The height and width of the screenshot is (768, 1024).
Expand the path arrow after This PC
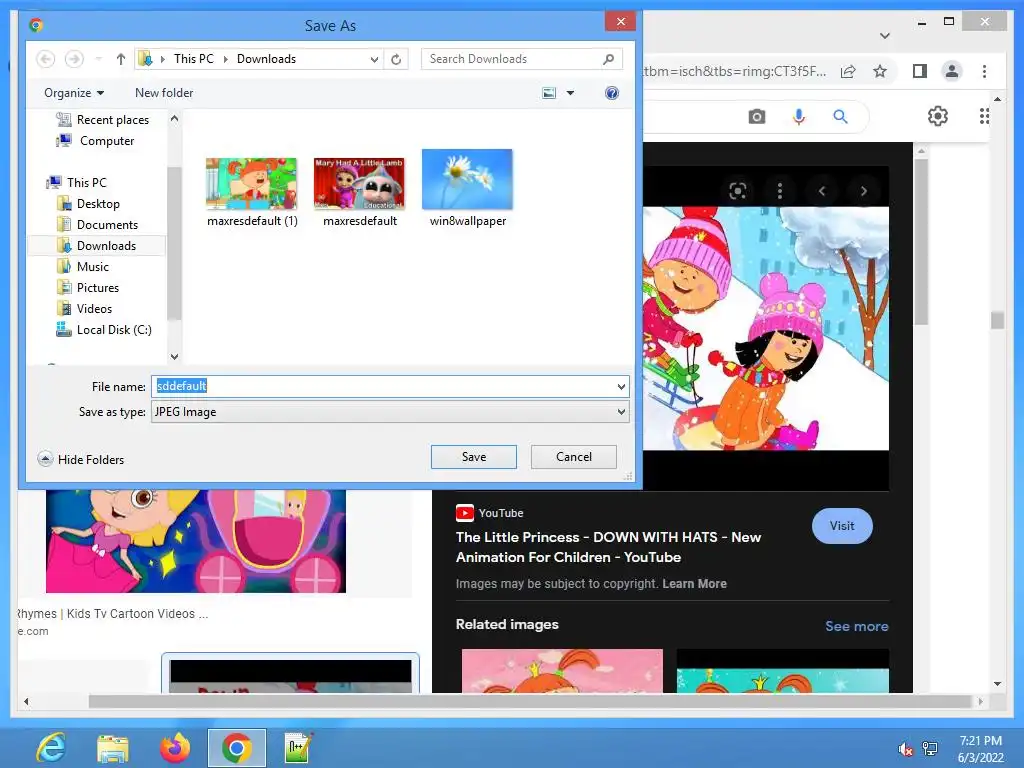click(x=225, y=59)
